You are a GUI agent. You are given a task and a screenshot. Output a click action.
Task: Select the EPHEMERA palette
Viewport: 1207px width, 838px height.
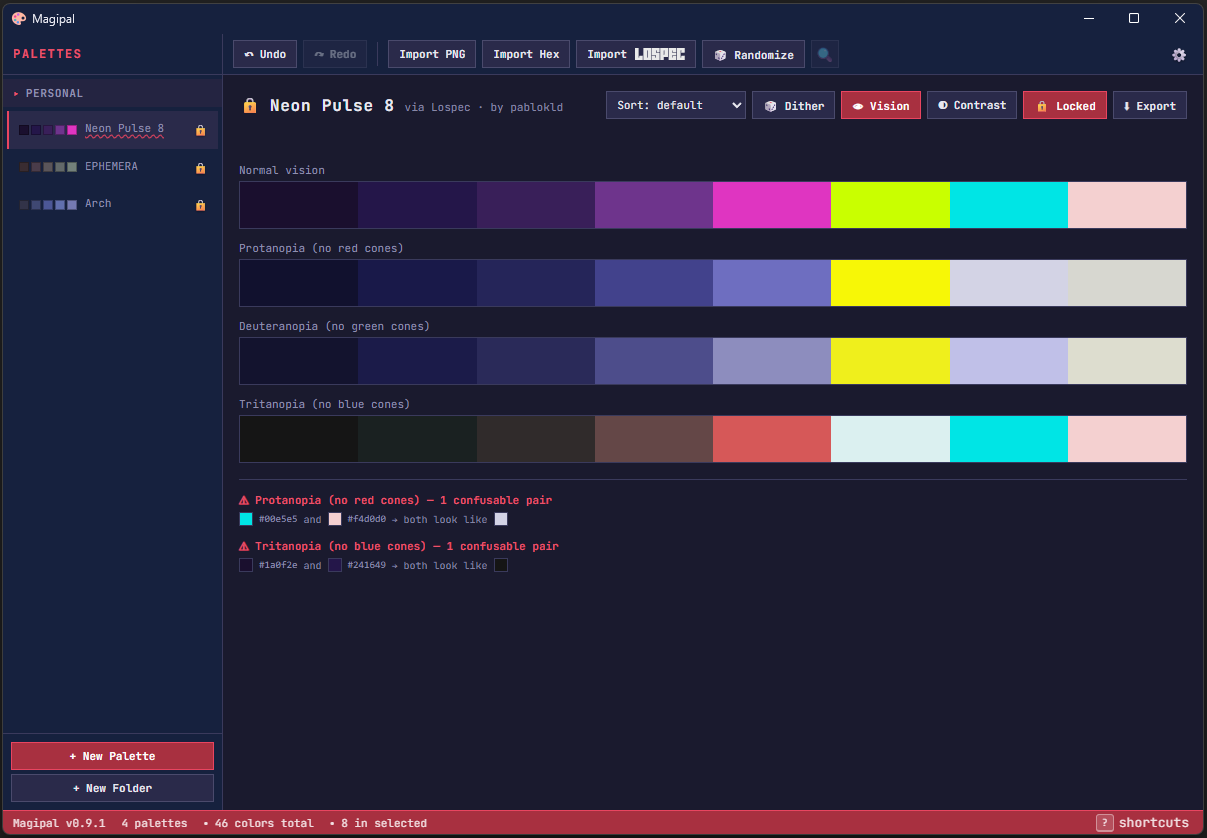click(x=112, y=167)
